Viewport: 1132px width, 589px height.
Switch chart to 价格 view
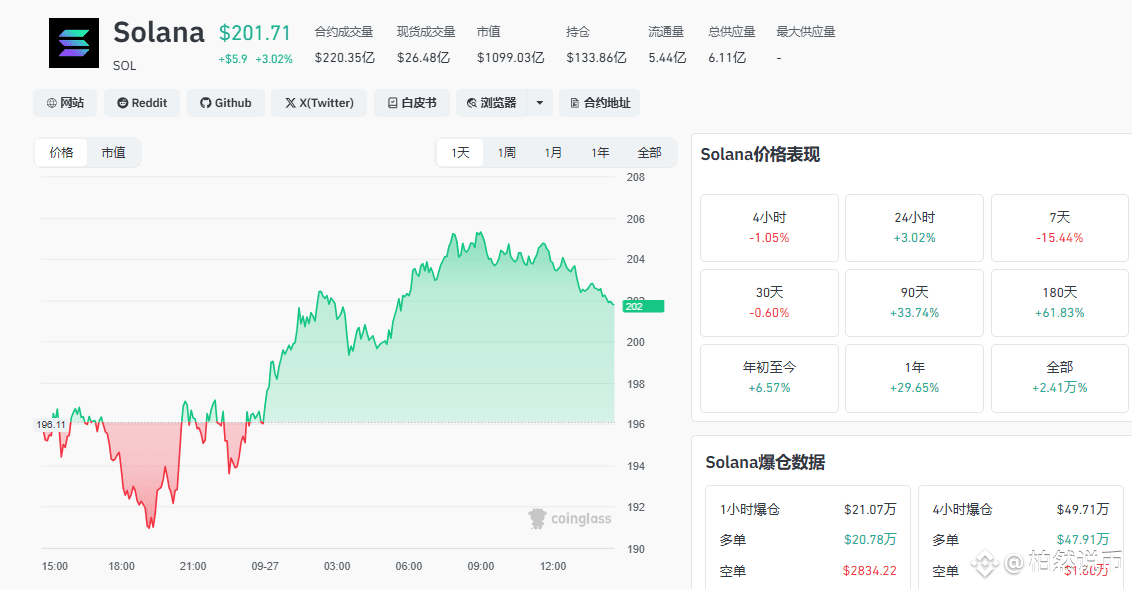coord(62,153)
